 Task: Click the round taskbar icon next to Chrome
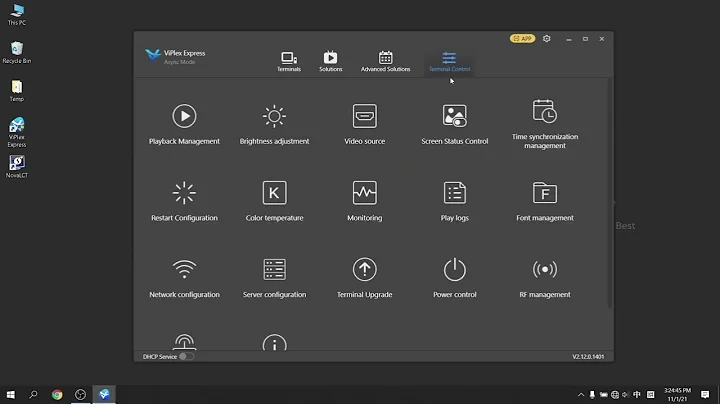click(x=80, y=394)
